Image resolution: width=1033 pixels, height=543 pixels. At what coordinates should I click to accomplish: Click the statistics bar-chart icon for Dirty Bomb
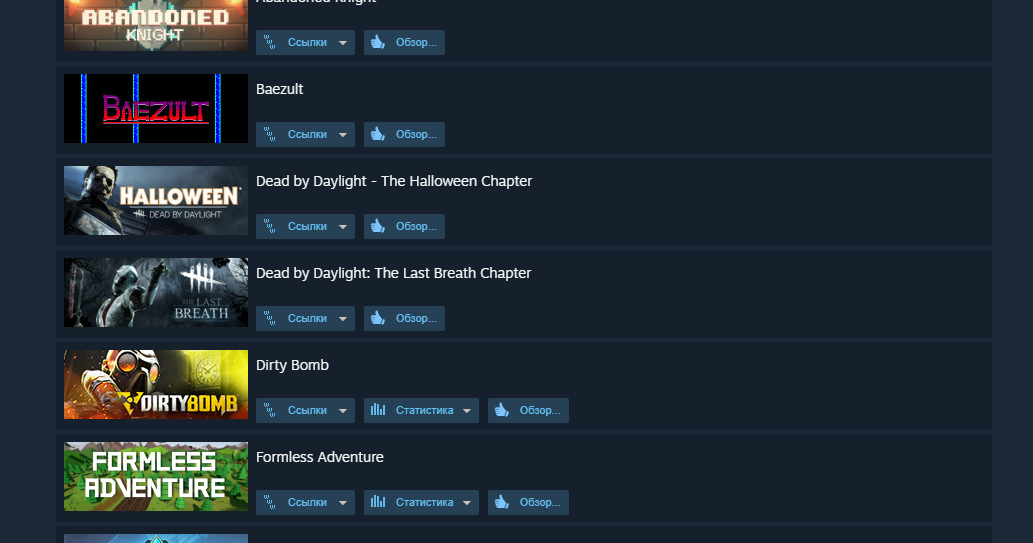coord(377,410)
